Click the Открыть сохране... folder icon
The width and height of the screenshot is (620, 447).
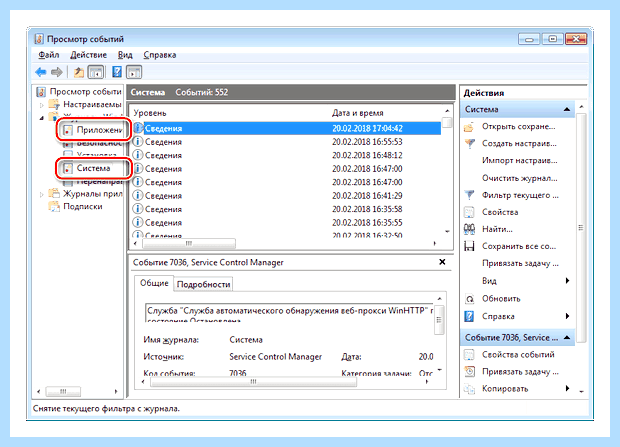[469, 127]
